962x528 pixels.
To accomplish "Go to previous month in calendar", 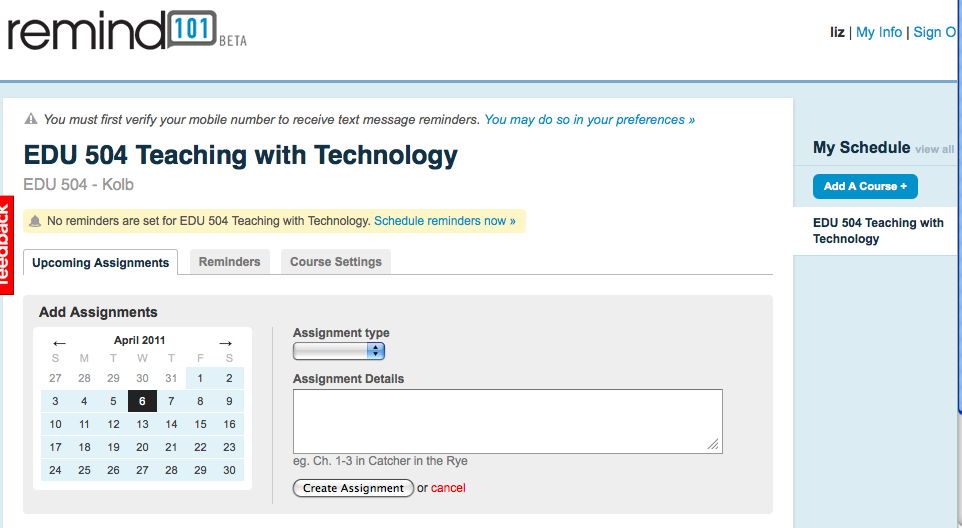I will 59,343.
